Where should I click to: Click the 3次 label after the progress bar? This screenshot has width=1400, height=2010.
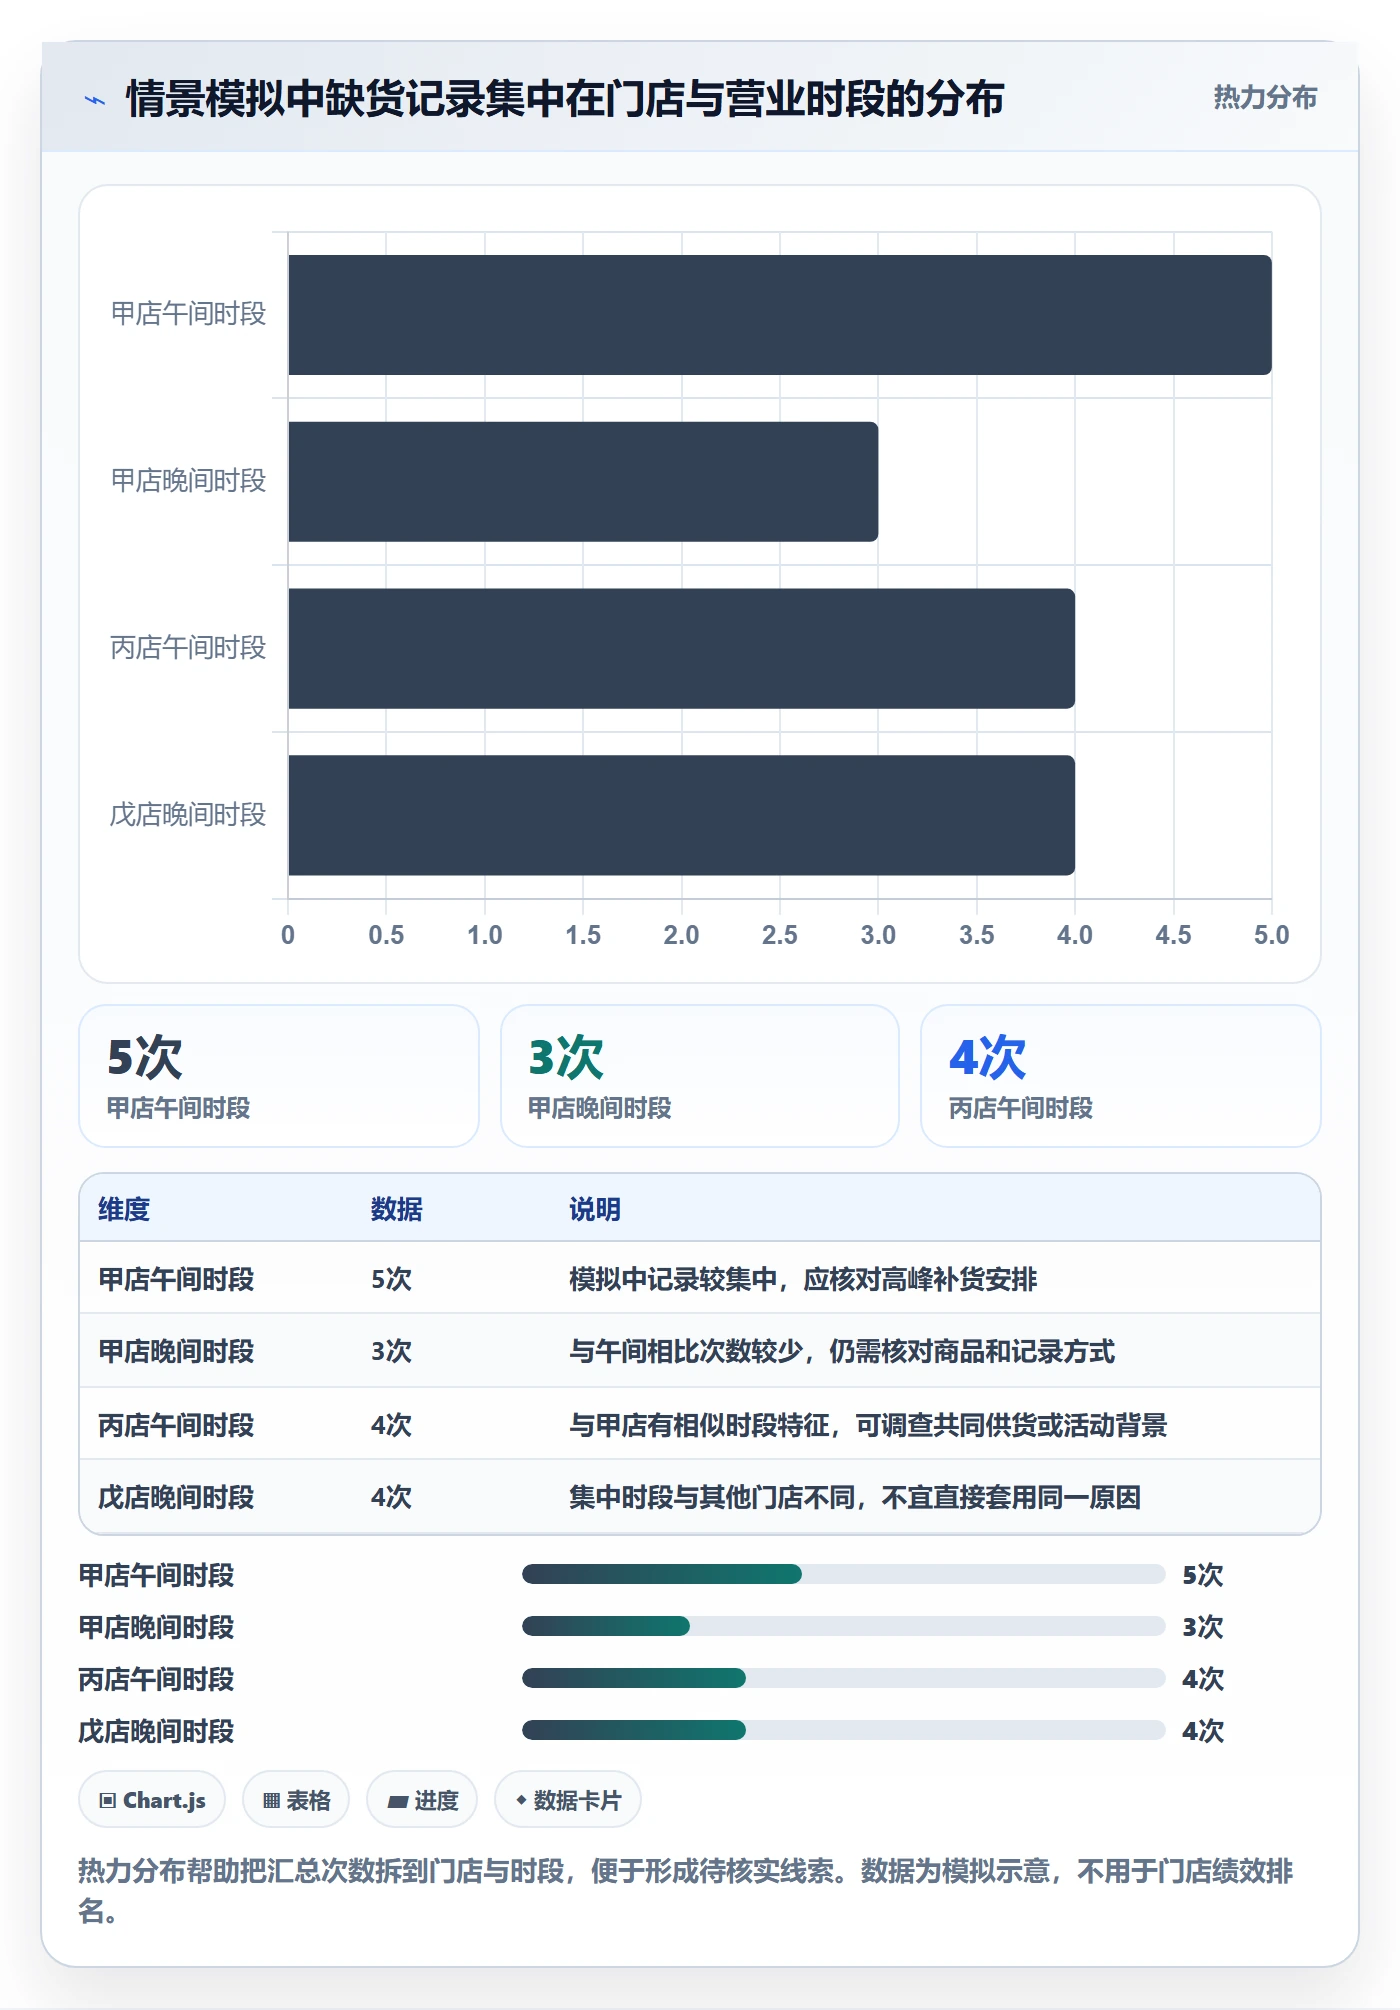[1203, 1627]
